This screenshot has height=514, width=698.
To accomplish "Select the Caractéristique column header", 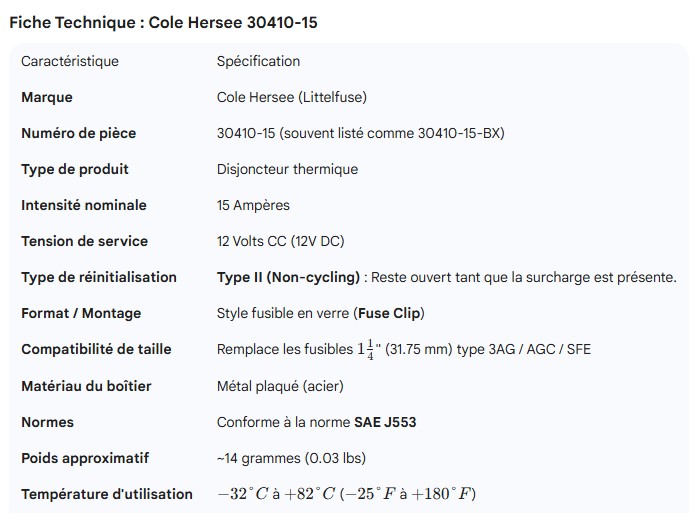I will click(70, 61).
